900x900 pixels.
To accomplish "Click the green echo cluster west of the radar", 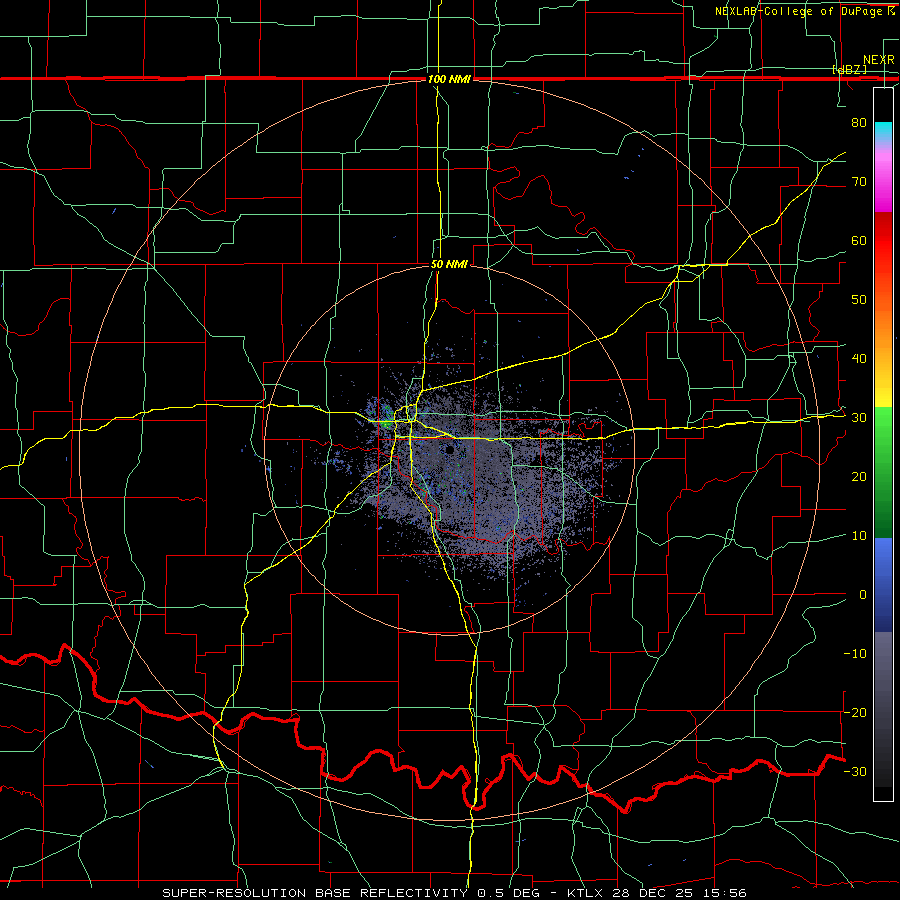I will [387, 418].
